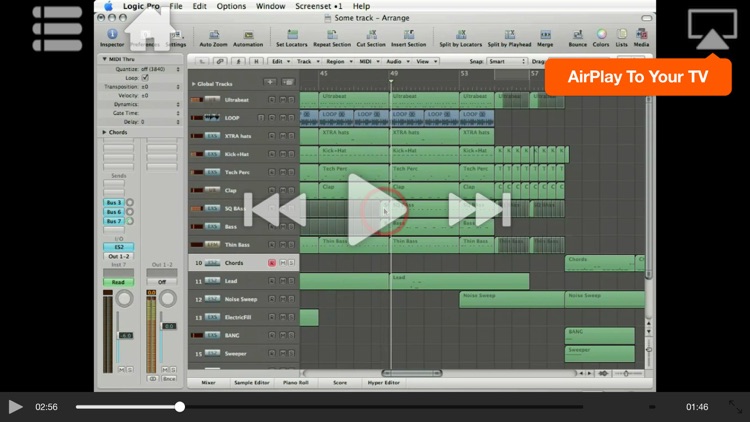Click the horizontal arrange scrollbar thumb
The image size is (750, 422).
pyautogui.click(x=412, y=373)
